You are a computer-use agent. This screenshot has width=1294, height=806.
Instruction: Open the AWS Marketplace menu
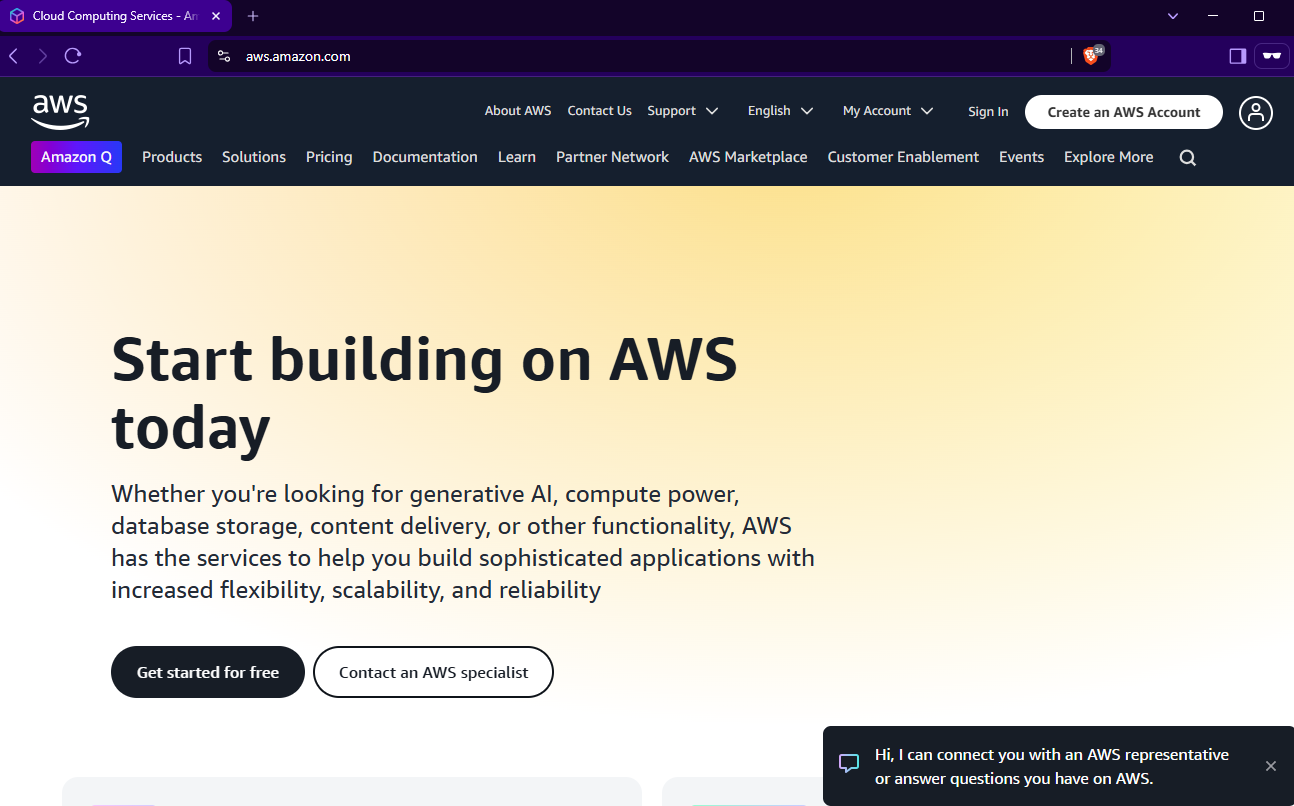click(748, 157)
